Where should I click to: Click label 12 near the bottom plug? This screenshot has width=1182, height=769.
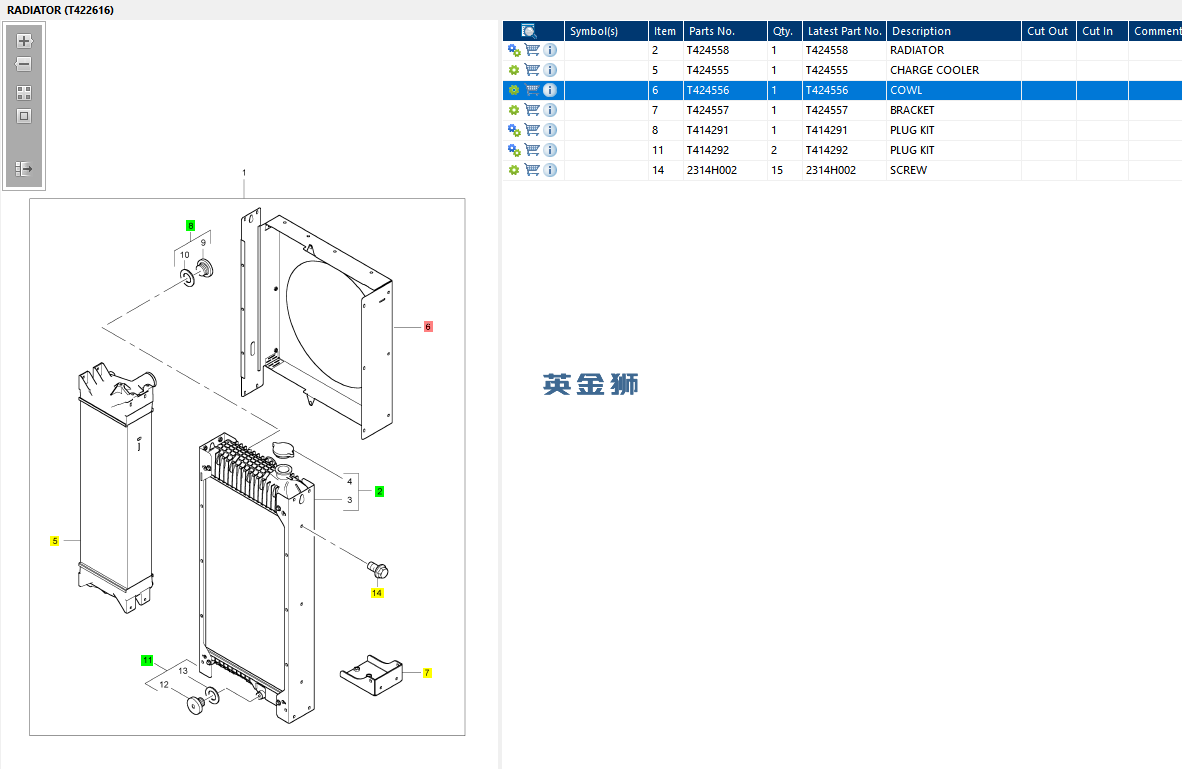164,685
